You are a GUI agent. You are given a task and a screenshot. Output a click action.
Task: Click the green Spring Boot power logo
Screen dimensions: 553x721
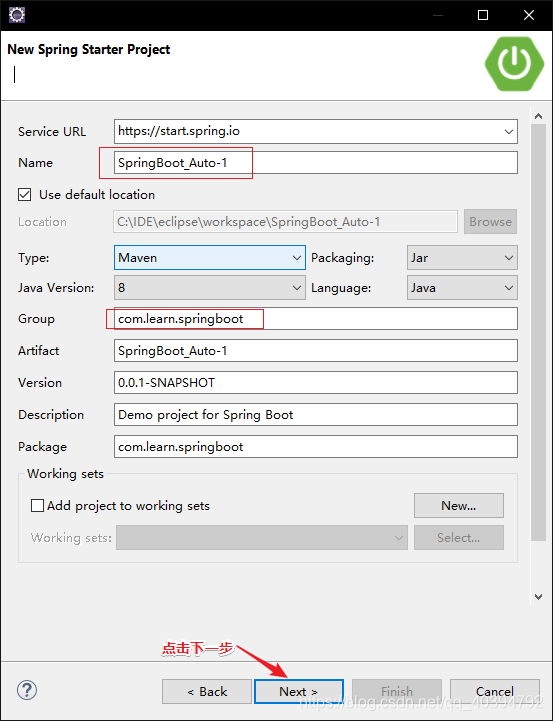pyautogui.click(x=515, y=63)
